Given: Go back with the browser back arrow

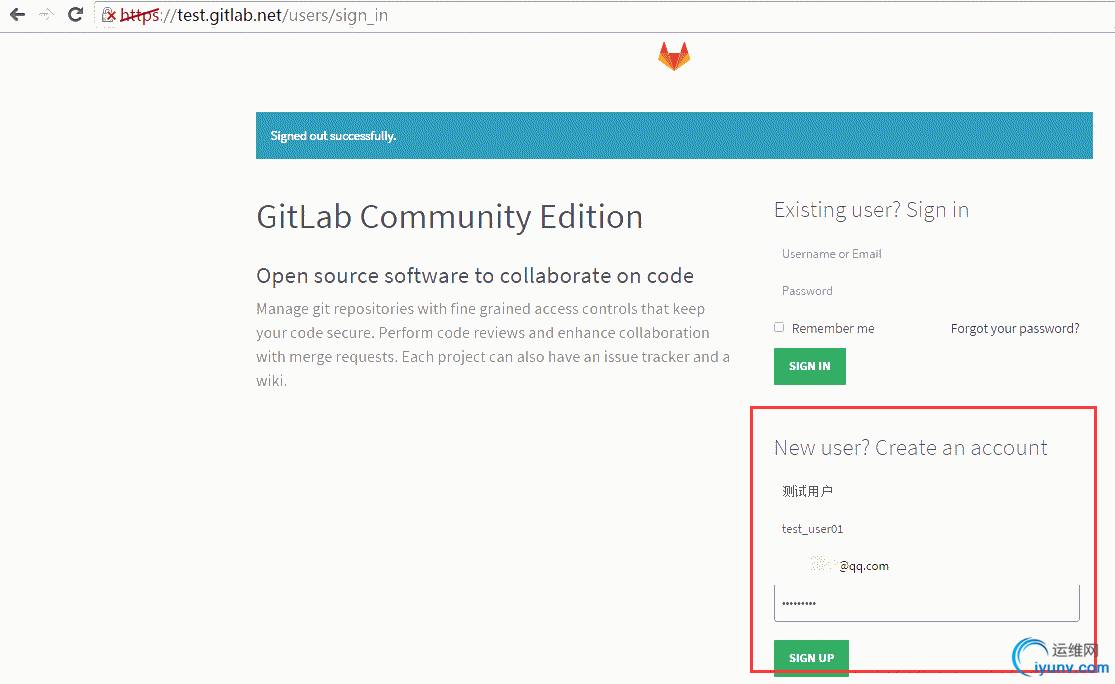Looking at the screenshot, I should click(x=17, y=14).
